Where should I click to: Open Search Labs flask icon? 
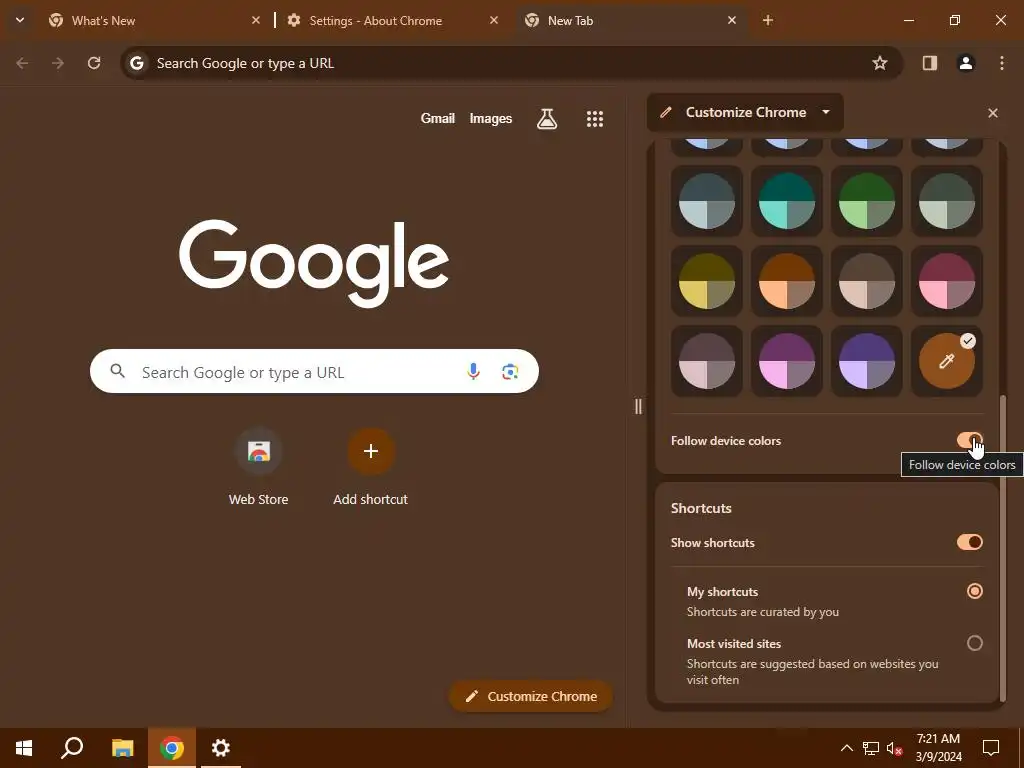[x=547, y=118]
